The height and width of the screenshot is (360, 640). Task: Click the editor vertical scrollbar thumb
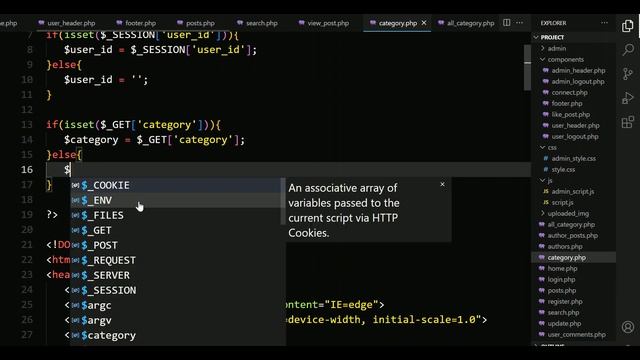pyautogui.click(x=527, y=67)
